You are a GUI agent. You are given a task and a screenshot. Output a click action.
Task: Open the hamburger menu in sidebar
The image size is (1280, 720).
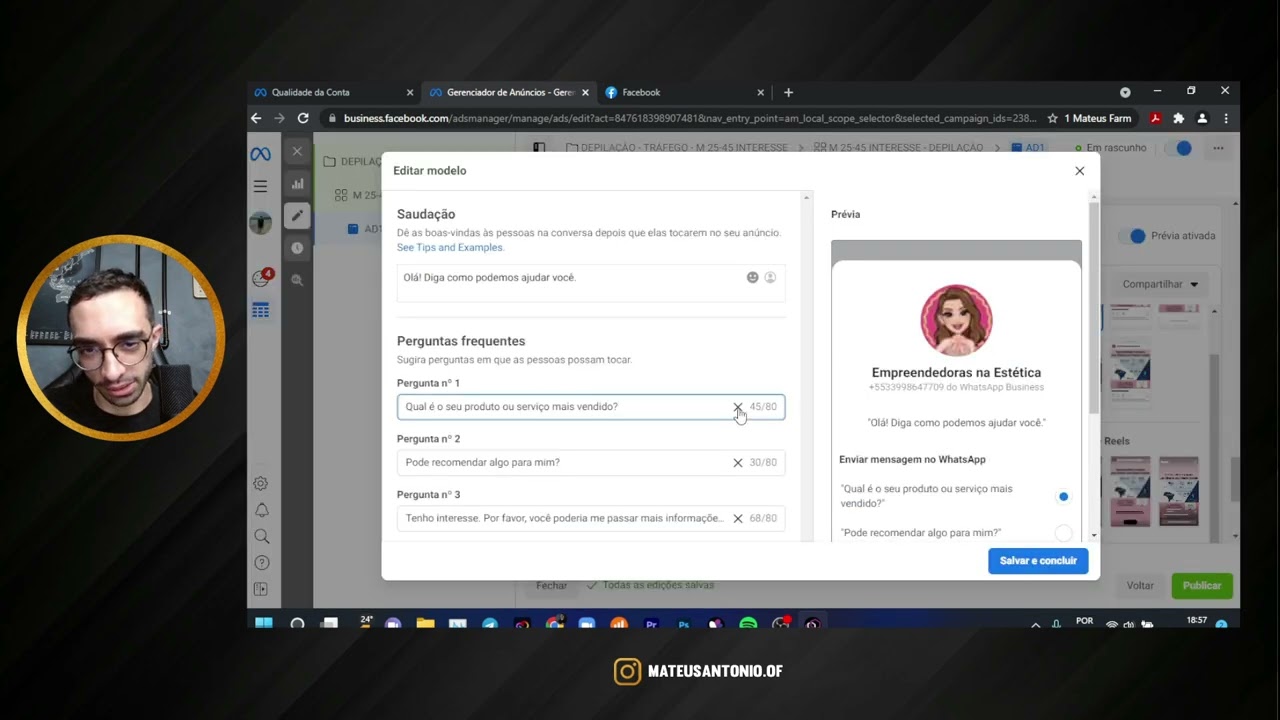pos(260,186)
